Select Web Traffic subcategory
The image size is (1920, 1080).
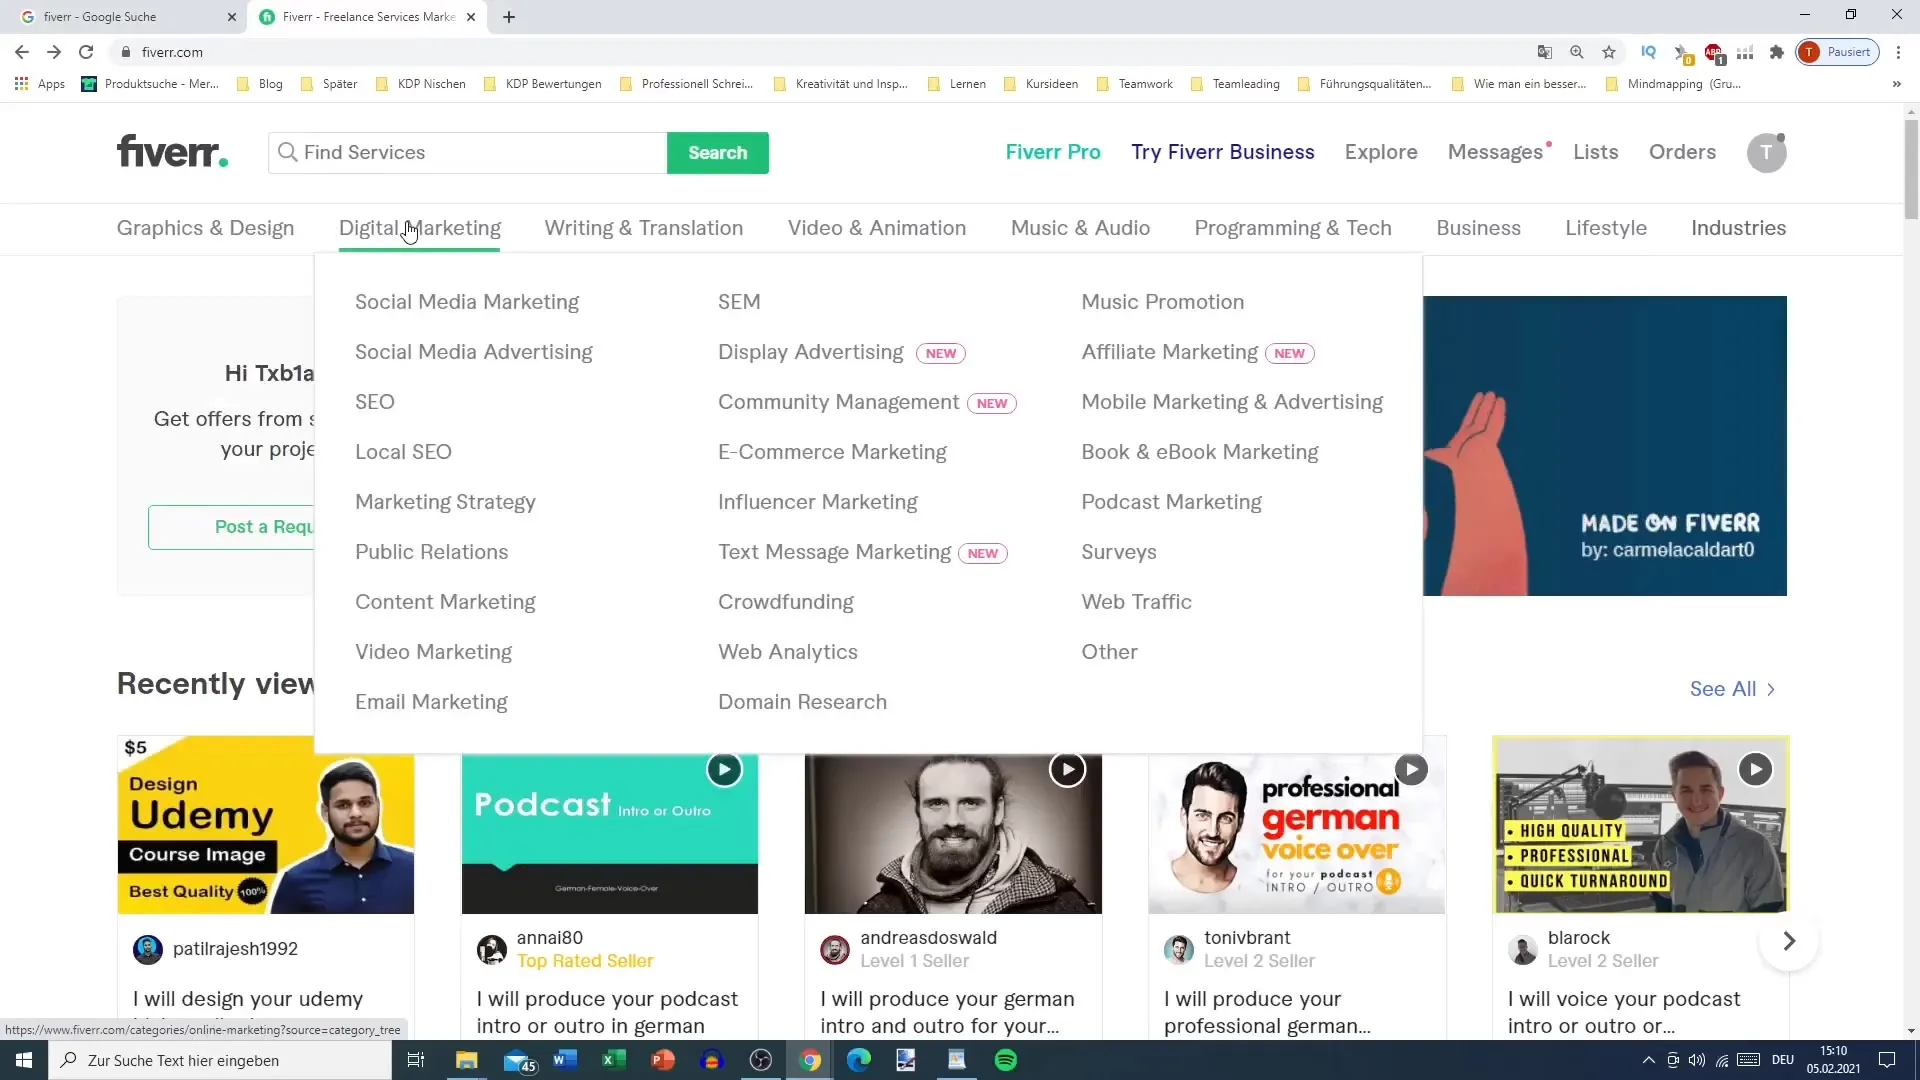[1136, 602]
